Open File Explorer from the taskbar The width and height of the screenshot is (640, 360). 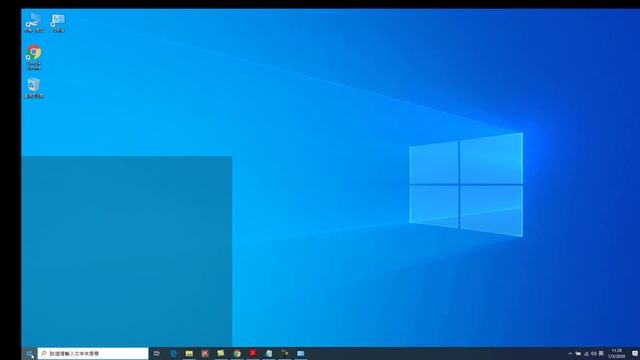pyautogui.click(x=189, y=353)
